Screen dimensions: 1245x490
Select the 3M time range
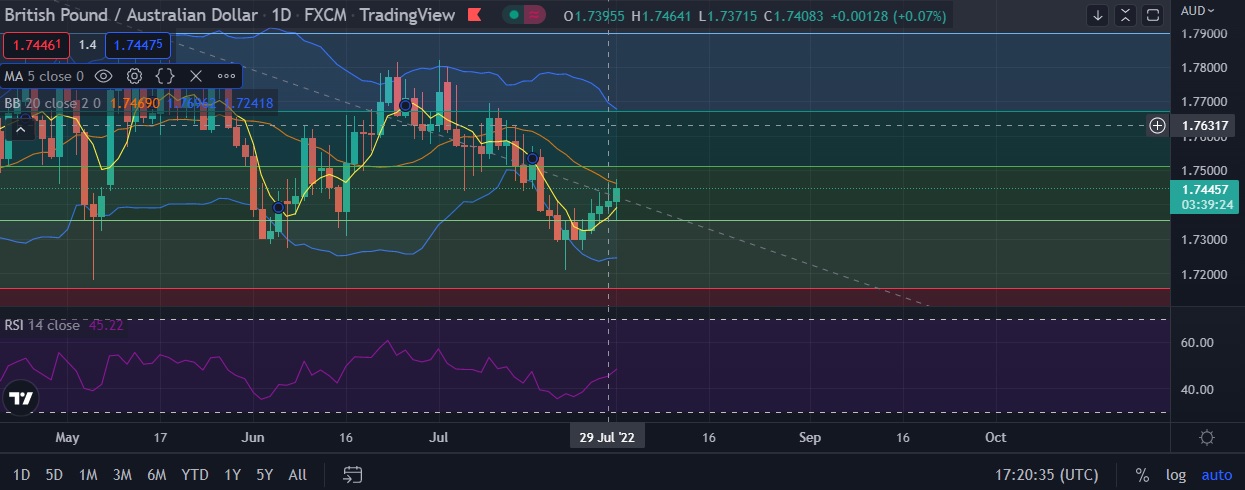tap(122, 474)
